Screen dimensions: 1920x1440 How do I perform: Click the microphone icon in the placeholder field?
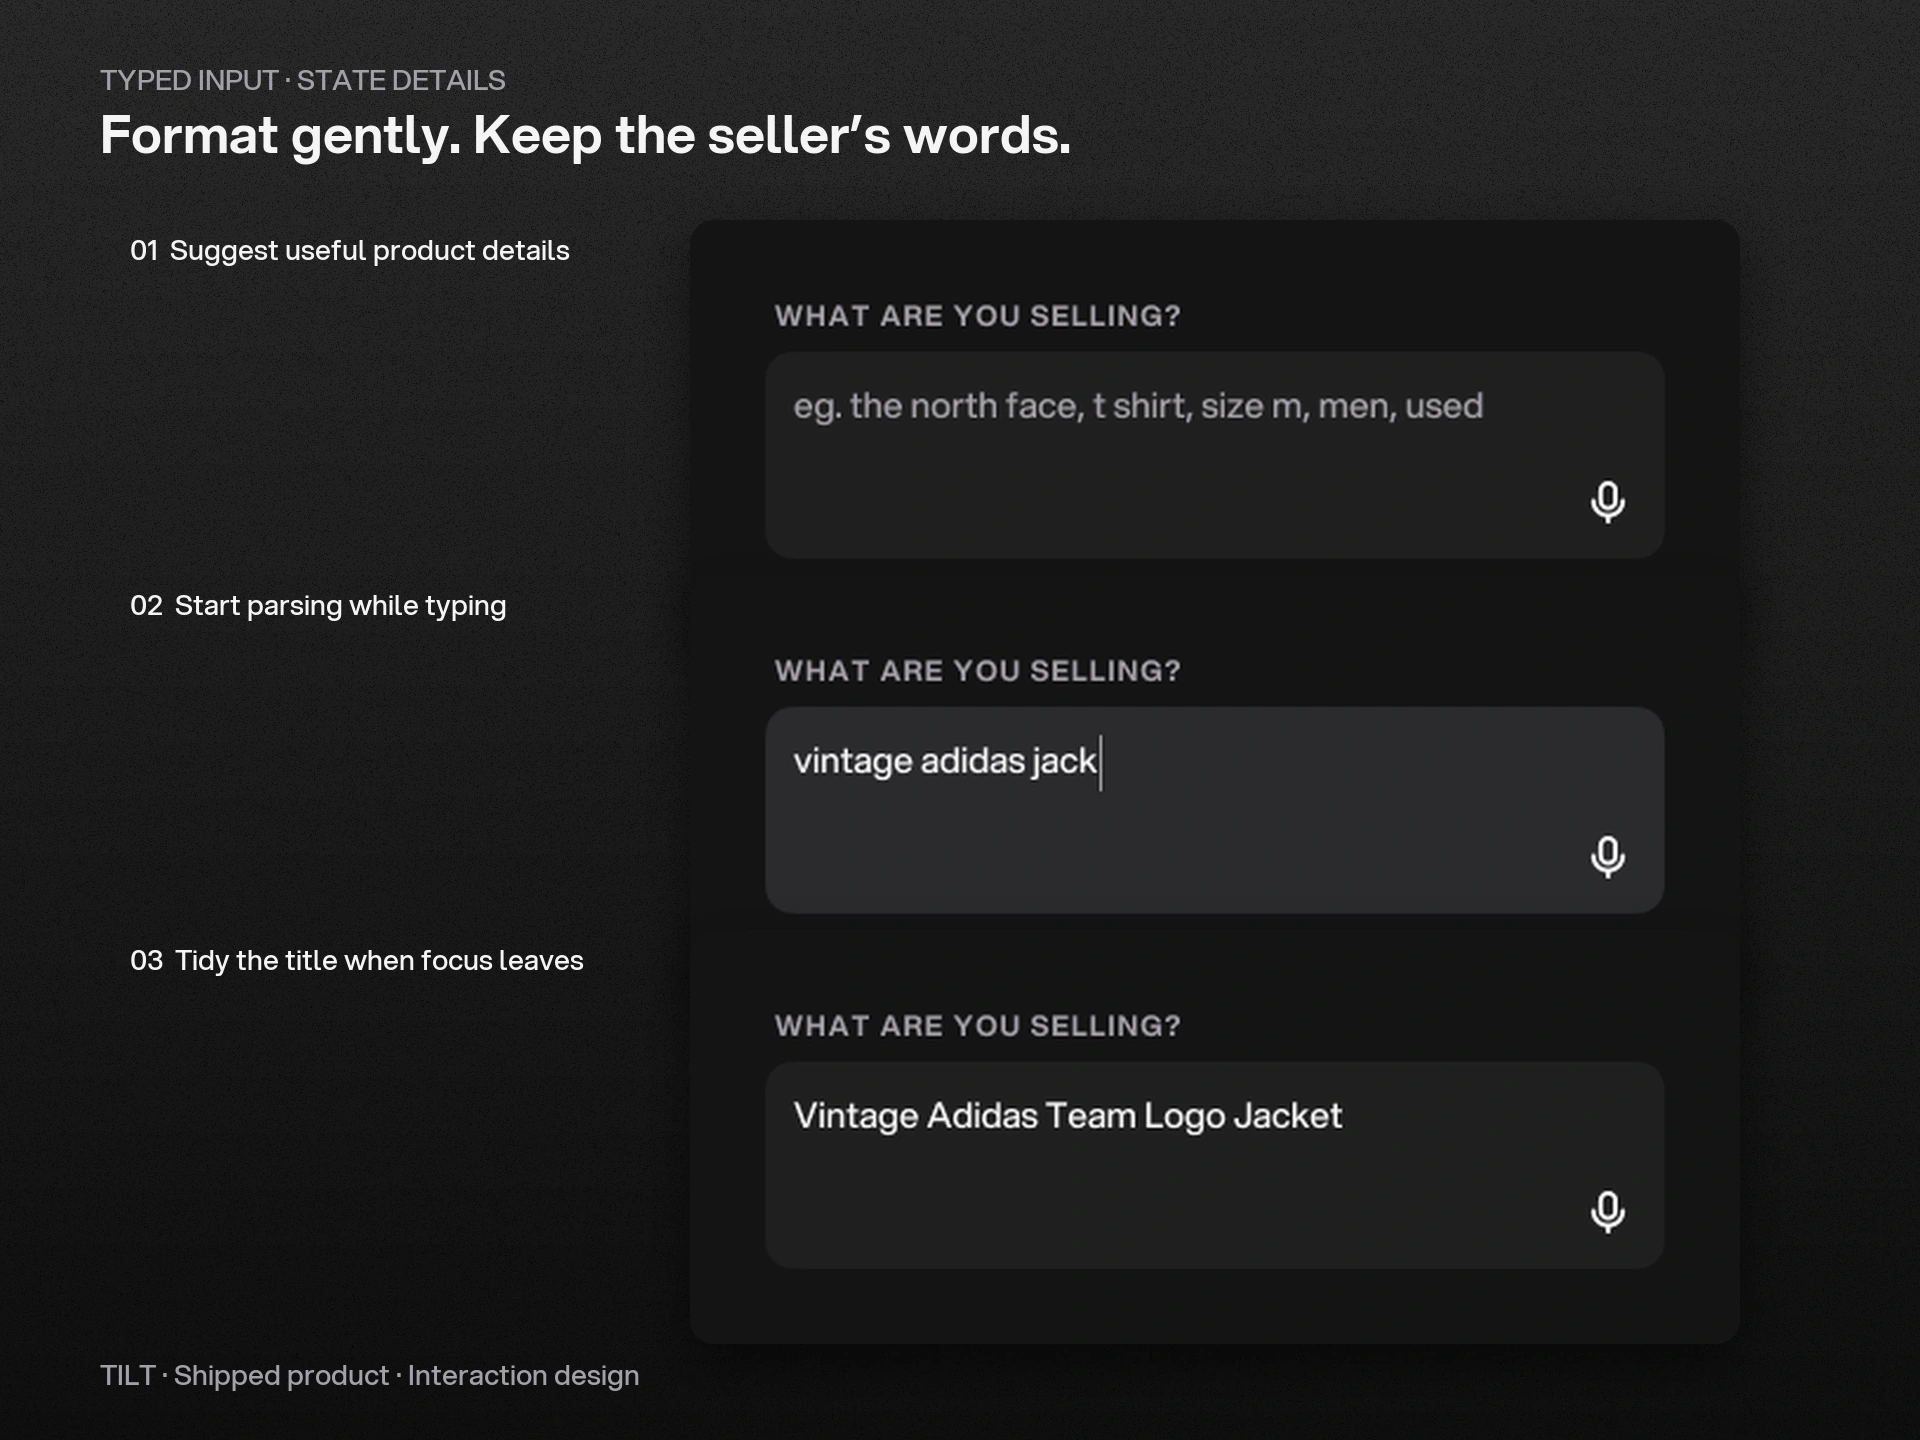coord(1607,502)
